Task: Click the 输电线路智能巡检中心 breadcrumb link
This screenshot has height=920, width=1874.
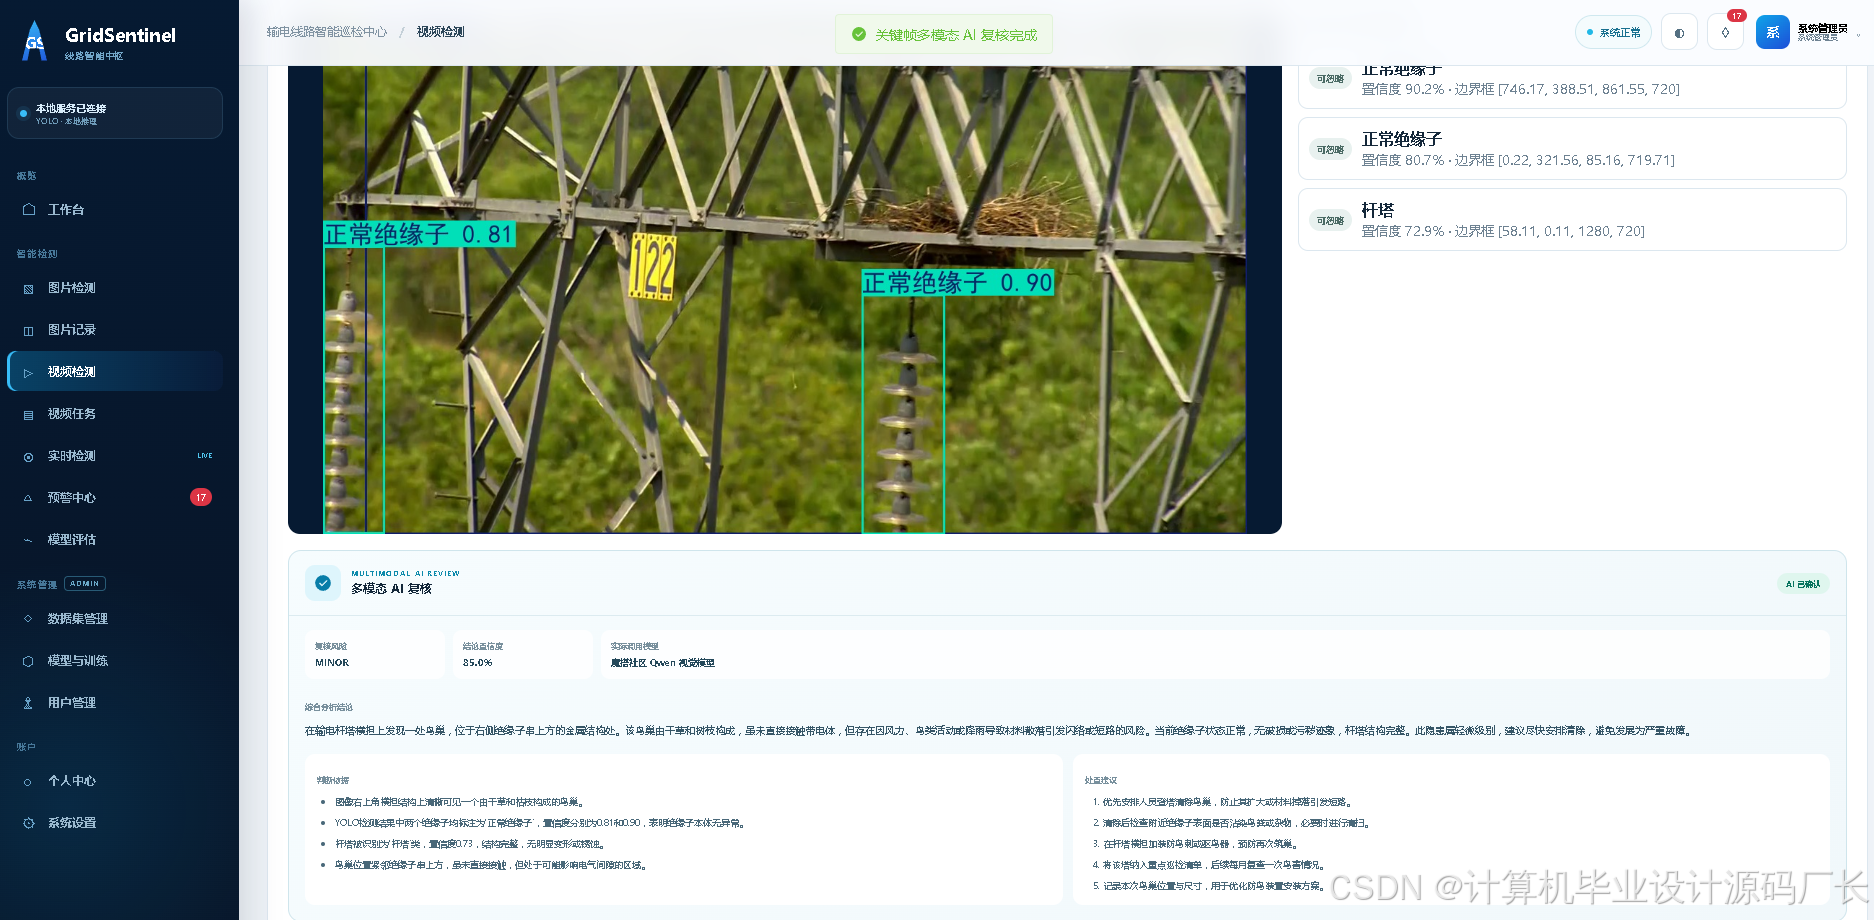Action: point(327,32)
